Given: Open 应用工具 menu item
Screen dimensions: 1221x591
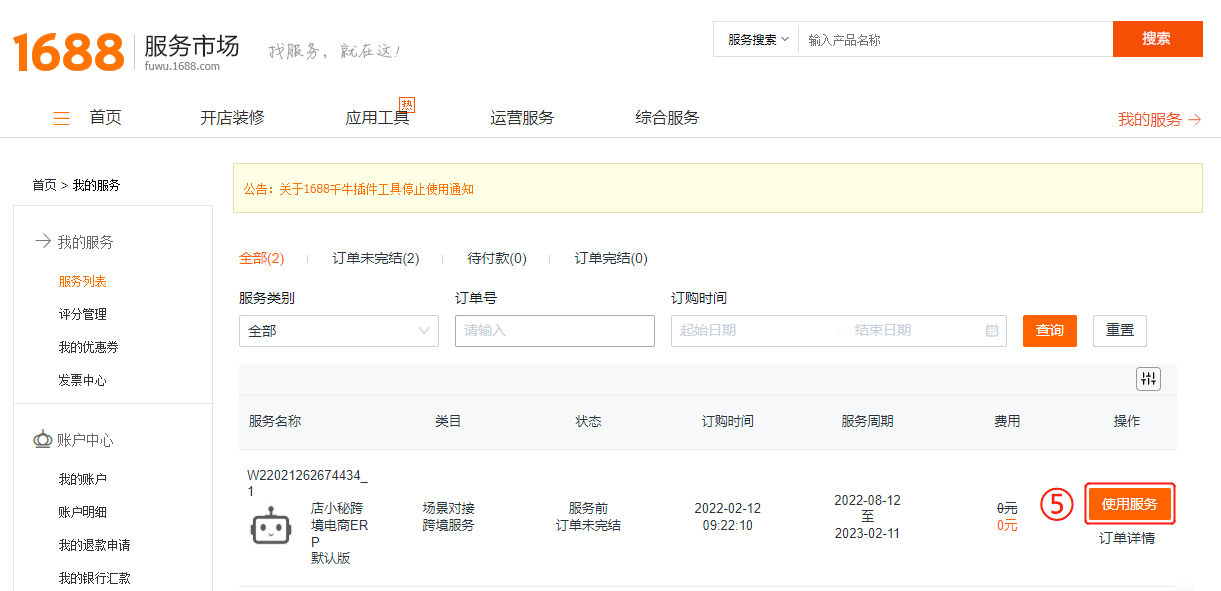Looking at the screenshot, I should (377, 118).
